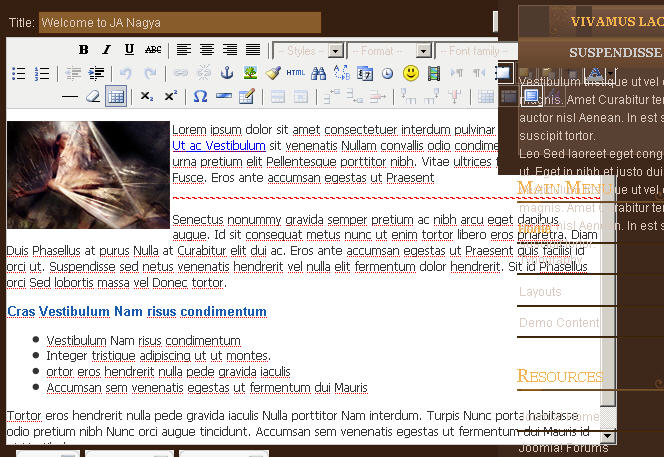
Task: Click the subscript icon
Action: [x=147, y=96]
